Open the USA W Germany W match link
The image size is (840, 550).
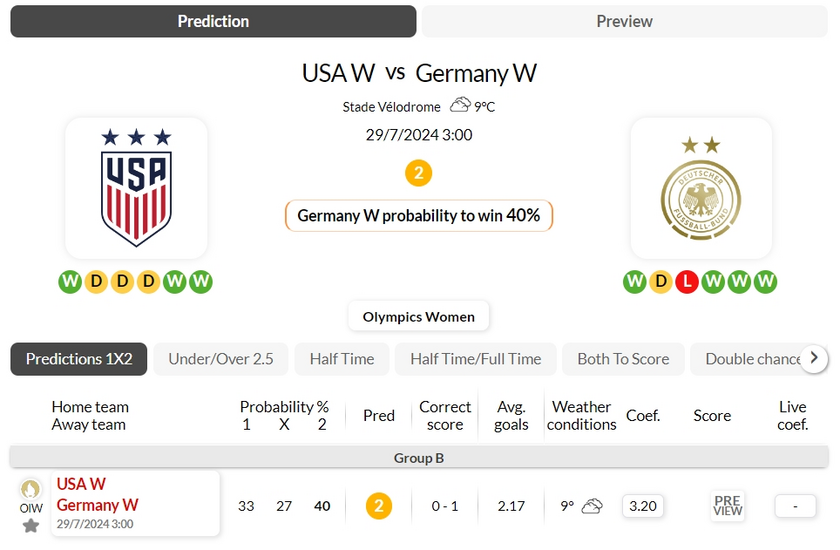click(x=97, y=495)
